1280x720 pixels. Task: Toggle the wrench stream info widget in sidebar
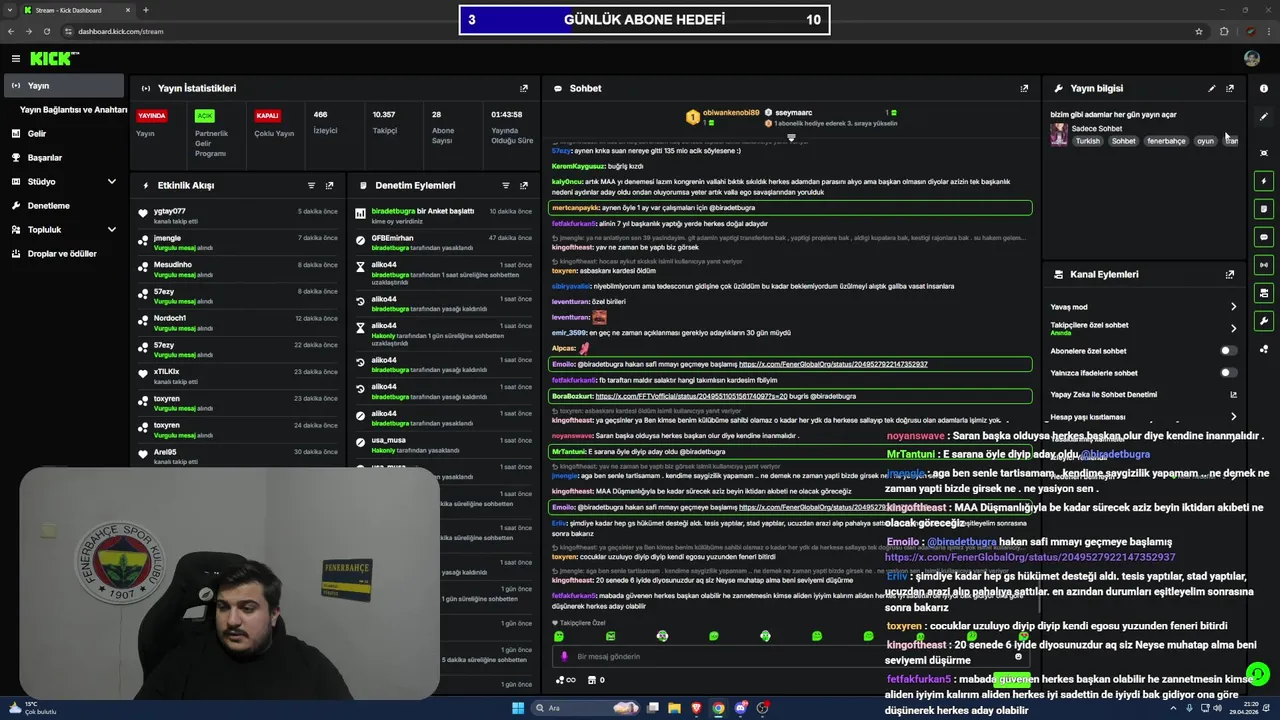pyautogui.click(x=1264, y=321)
